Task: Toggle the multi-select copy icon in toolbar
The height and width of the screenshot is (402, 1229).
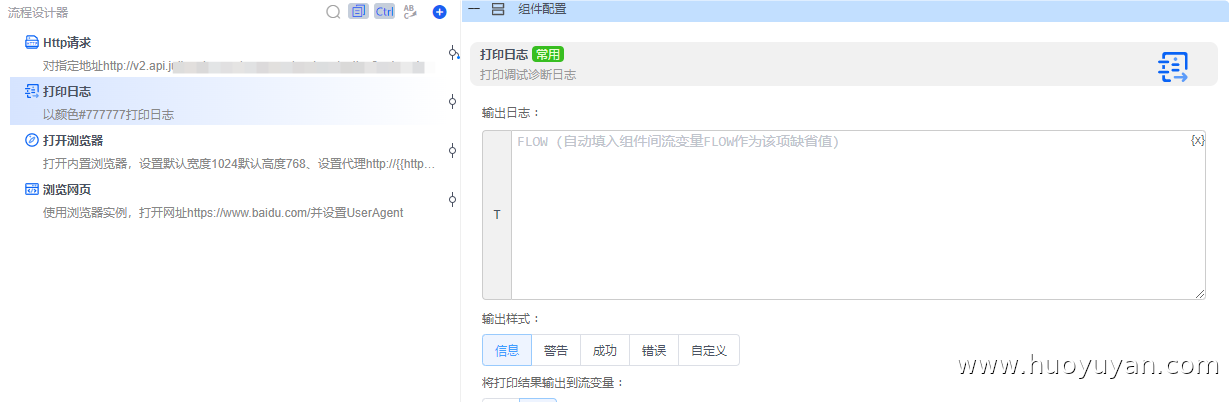Action: 358,12
